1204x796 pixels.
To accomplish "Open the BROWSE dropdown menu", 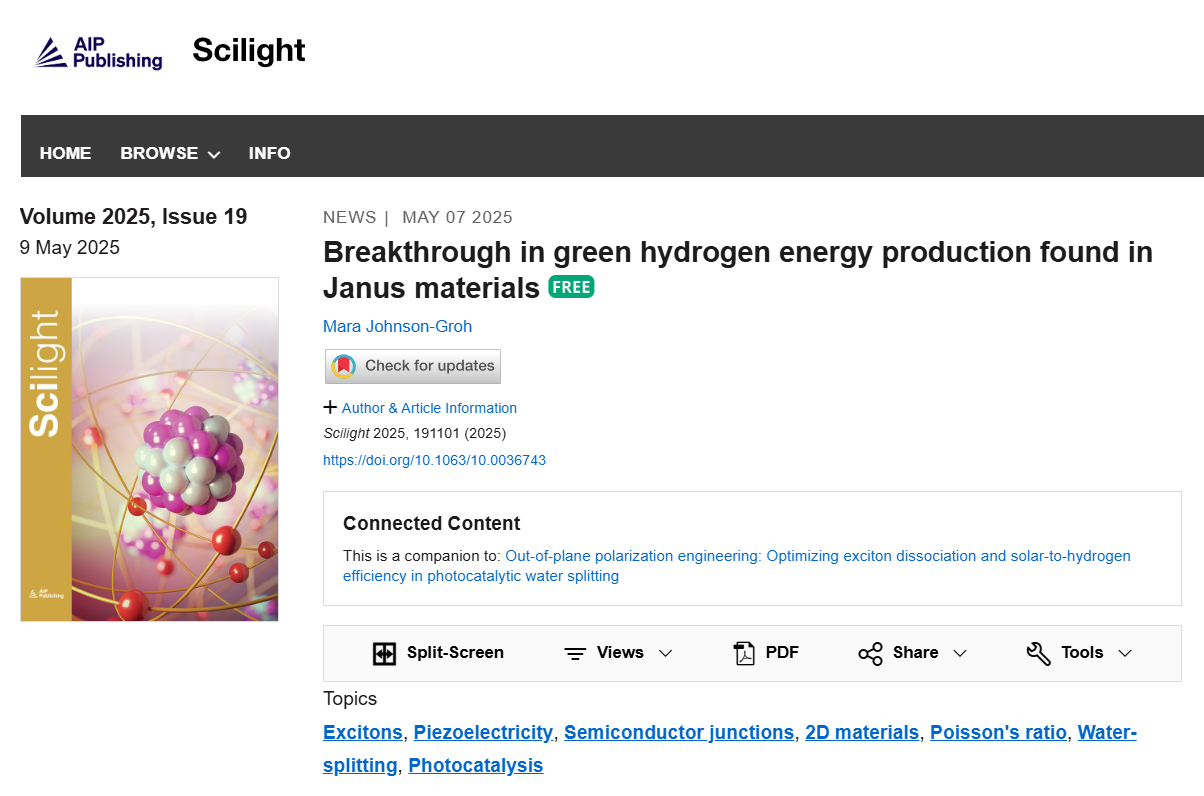I will (x=170, y=153).
